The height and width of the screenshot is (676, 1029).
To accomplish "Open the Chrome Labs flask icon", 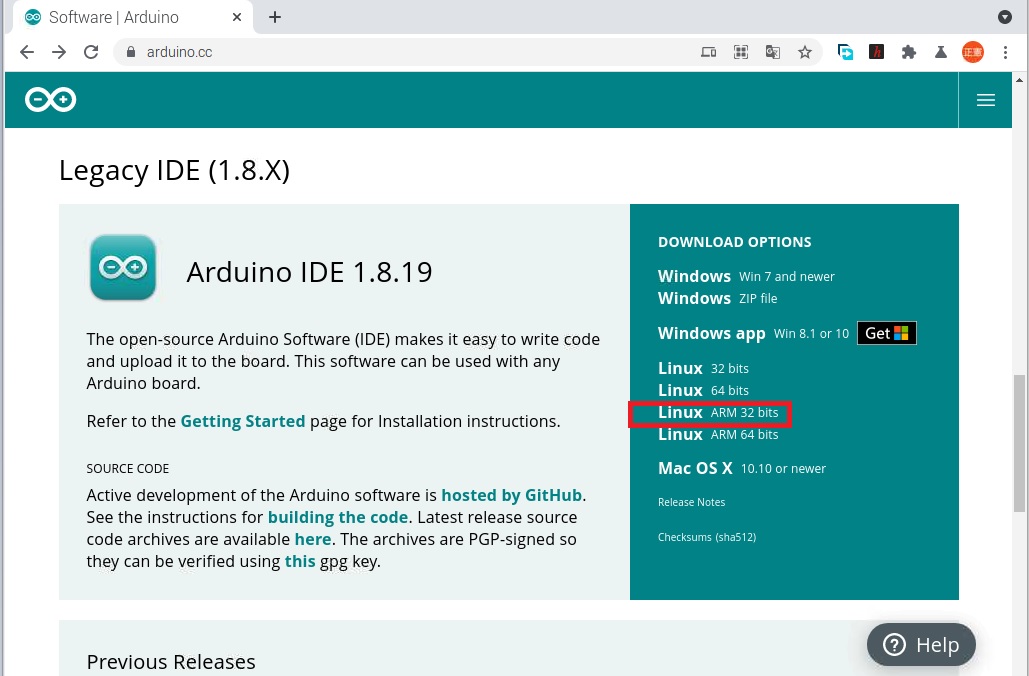I will click(x=940, y=53).
